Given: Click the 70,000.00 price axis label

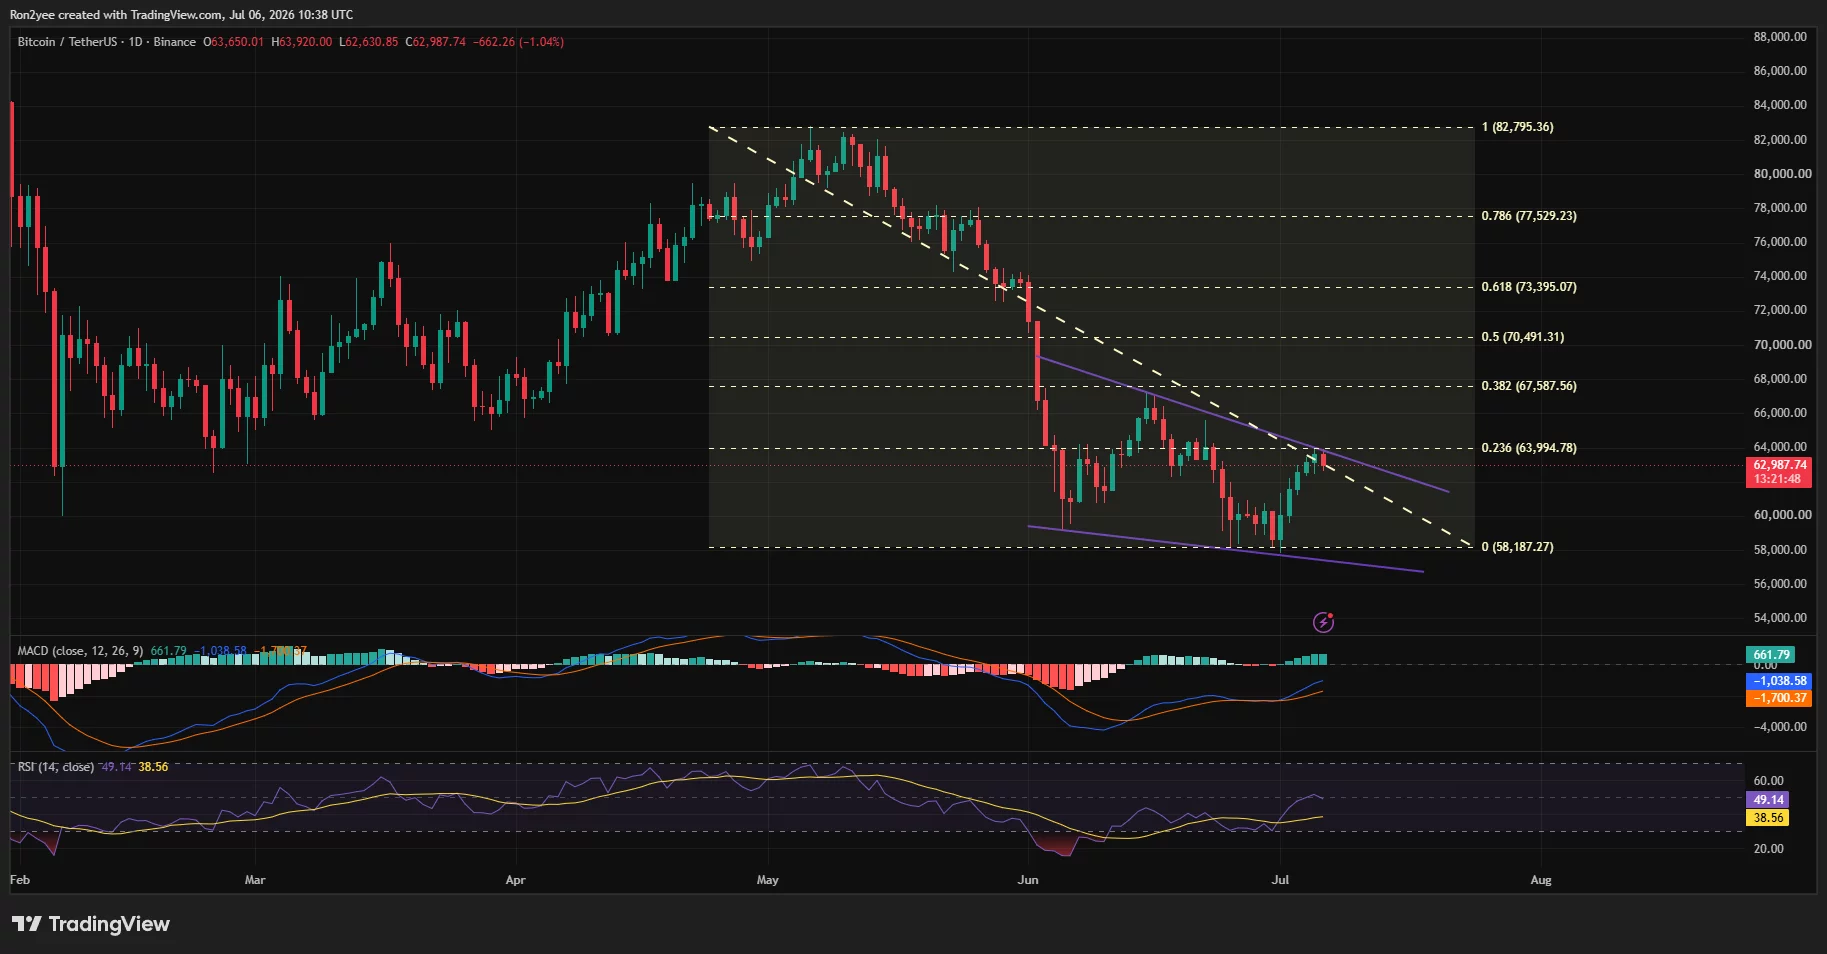Looking at the screenshot, I should (x=1780, y=345).
